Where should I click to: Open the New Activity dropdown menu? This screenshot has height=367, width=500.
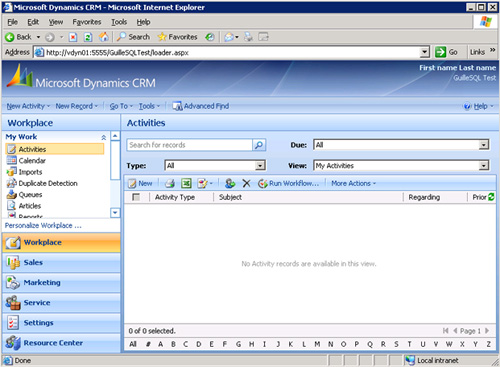[x=28, y=106]
